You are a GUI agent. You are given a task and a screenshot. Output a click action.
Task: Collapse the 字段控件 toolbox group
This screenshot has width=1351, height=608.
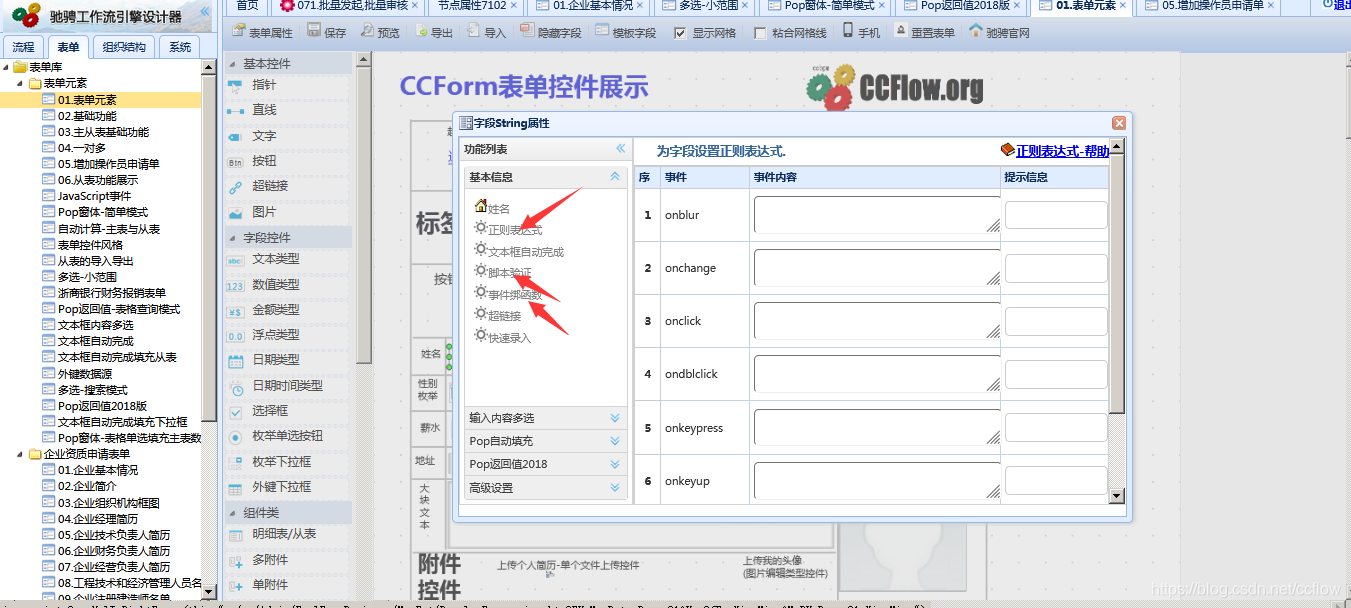(231, 238)
